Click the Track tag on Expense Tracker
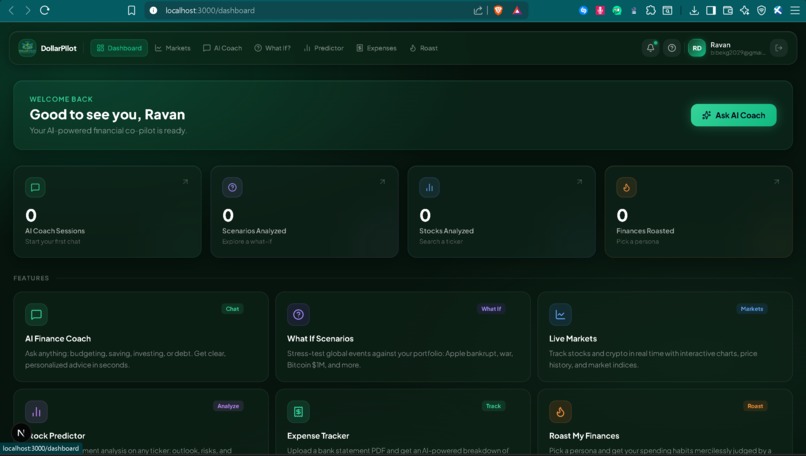The image size is (806, 456). [493, 406]
